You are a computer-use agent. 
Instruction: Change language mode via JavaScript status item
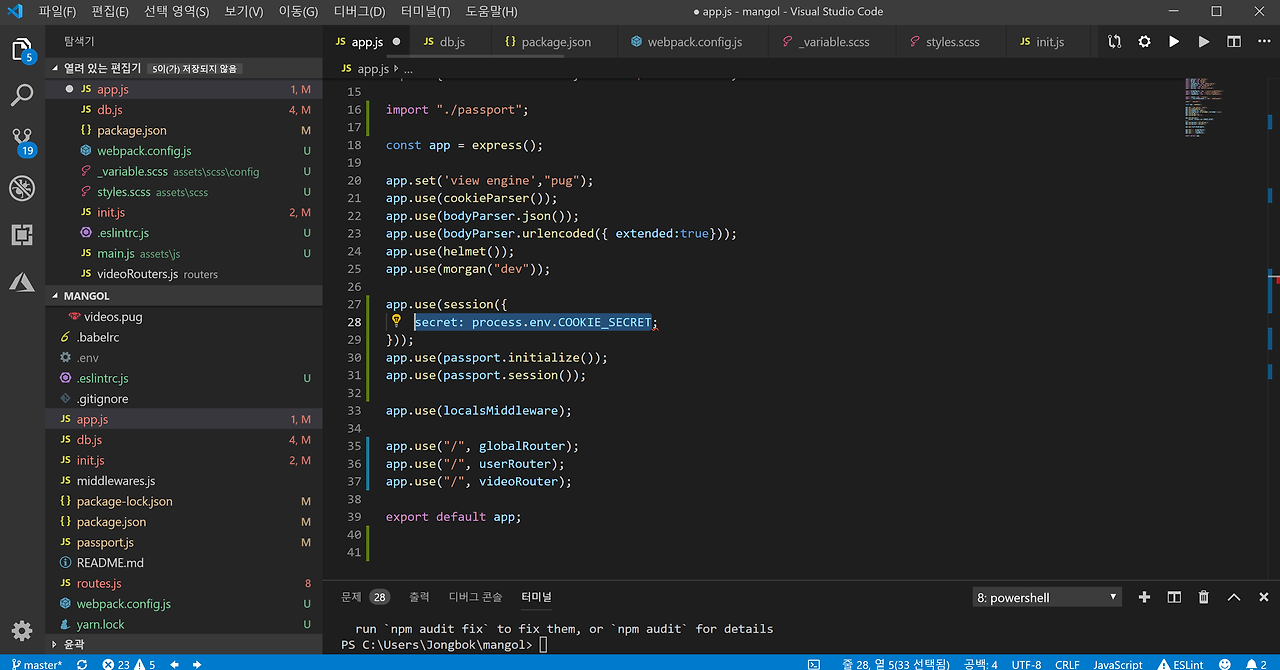(x=1117, y=664)
